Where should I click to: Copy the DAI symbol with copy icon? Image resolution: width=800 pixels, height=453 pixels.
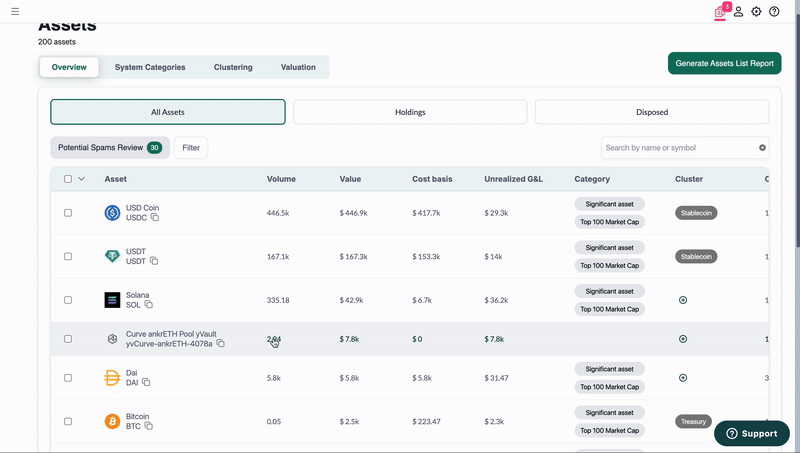pyautogui.click(x=146, y=382)
